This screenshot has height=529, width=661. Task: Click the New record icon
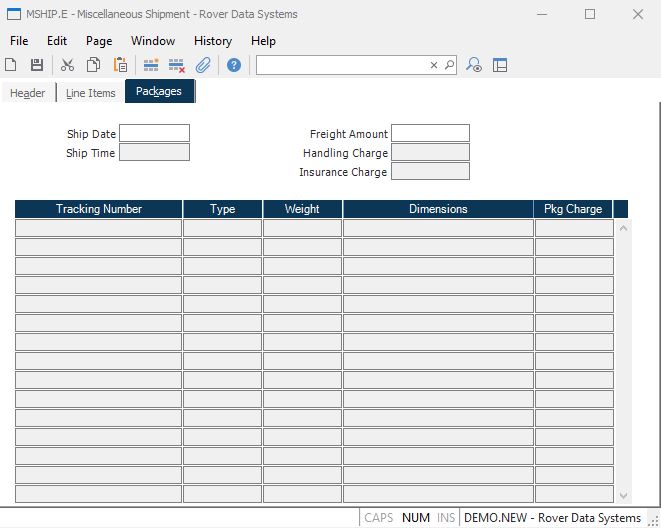point(11,65)
